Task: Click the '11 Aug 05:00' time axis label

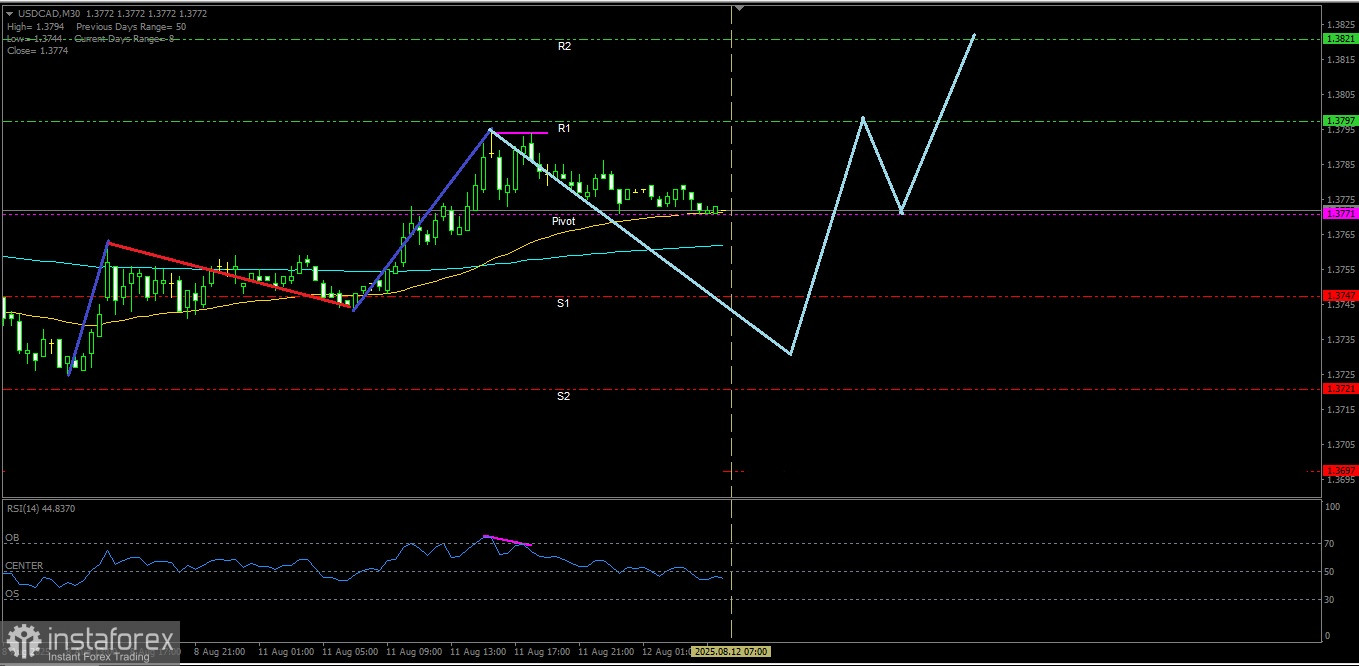Action: (x=350, y=652)
